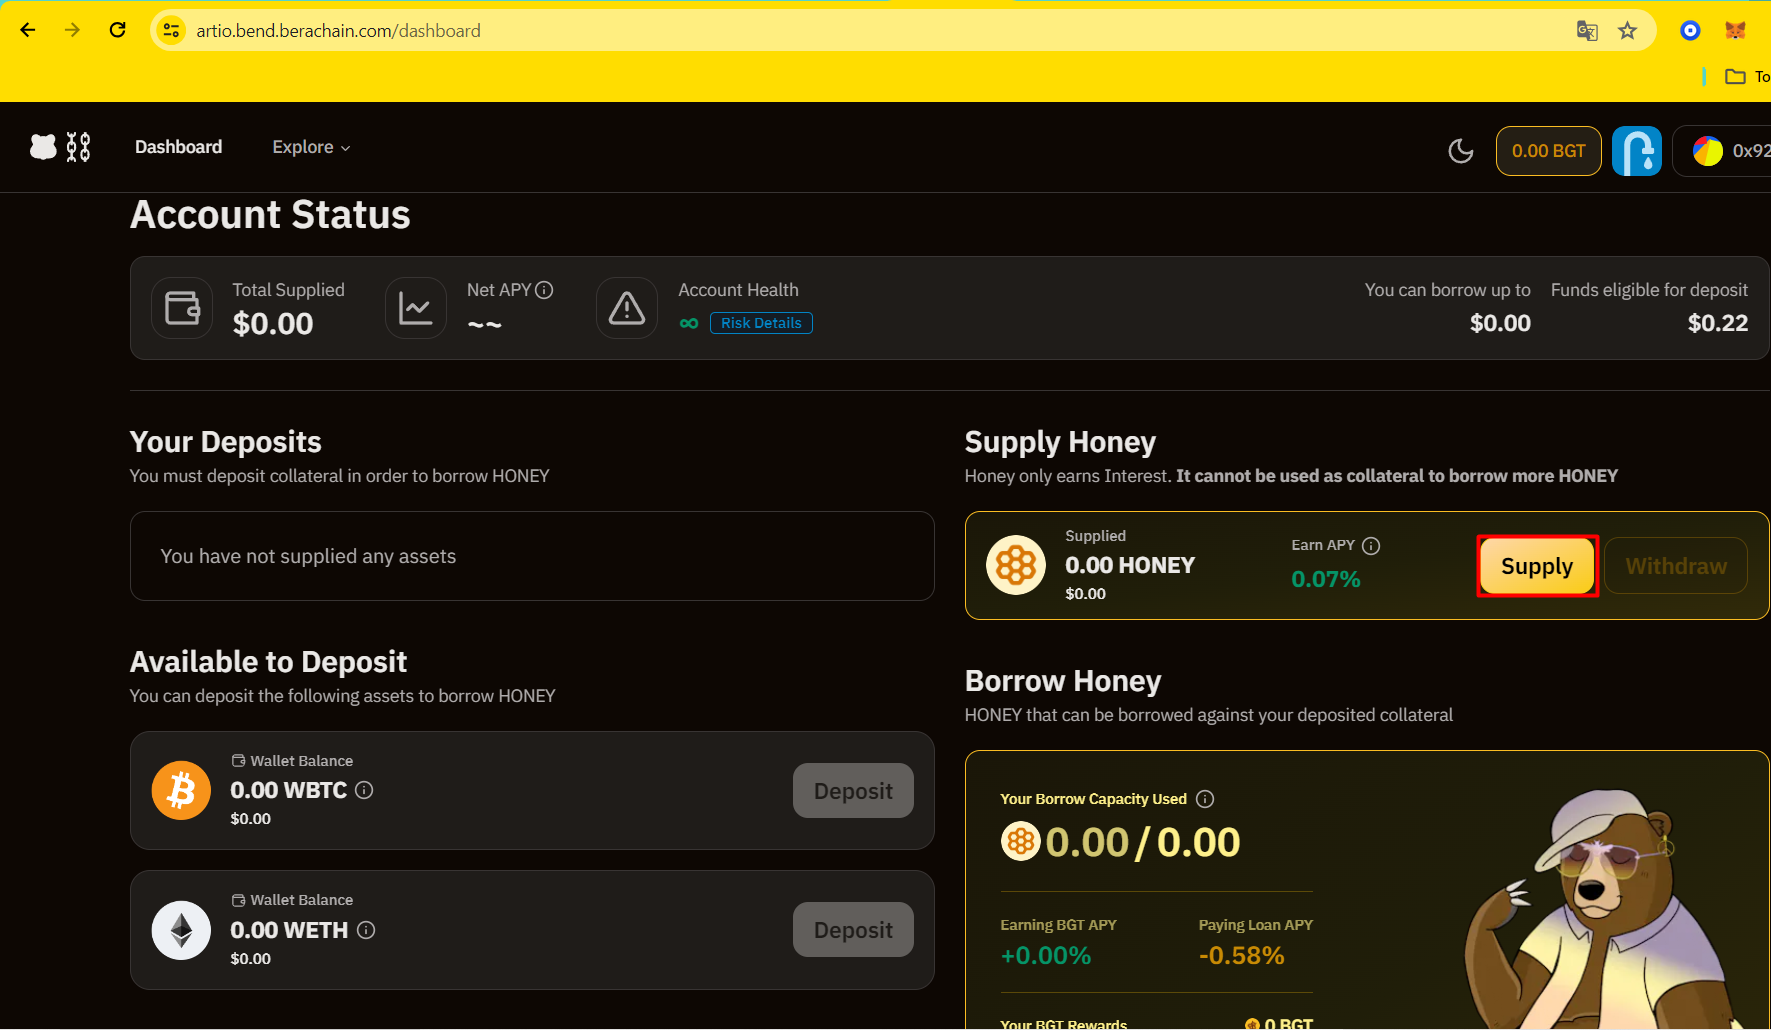
Task: Click the Supply Honey heading
Action: point(1060,442)
